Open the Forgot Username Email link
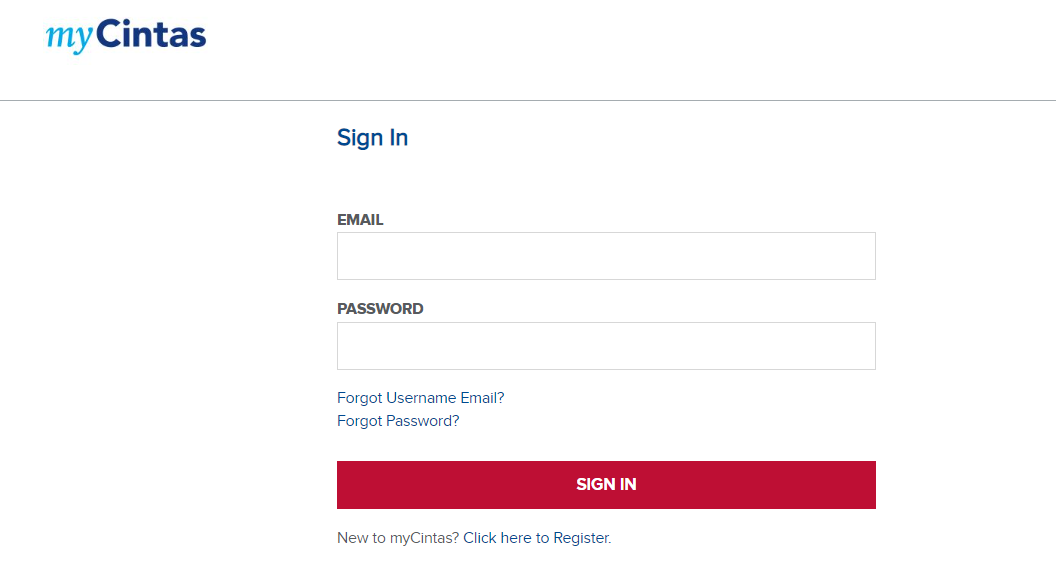 pos(420,398)
